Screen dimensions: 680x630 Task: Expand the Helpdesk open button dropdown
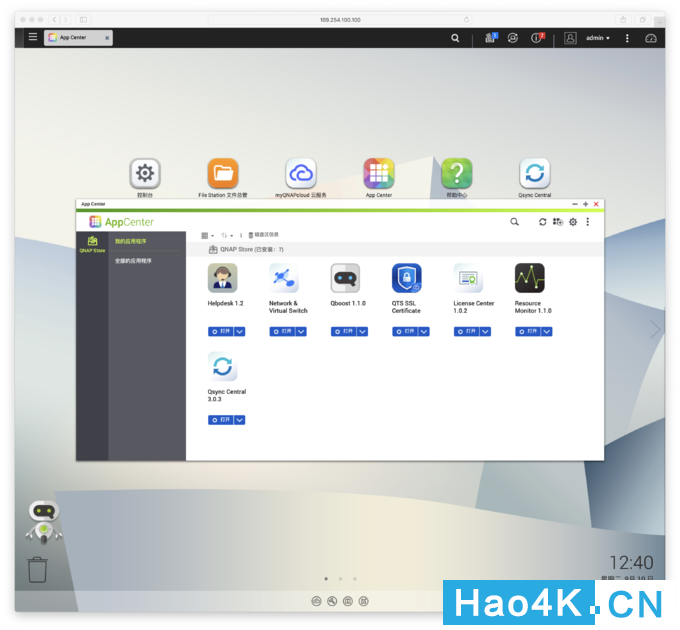point(240,332)
